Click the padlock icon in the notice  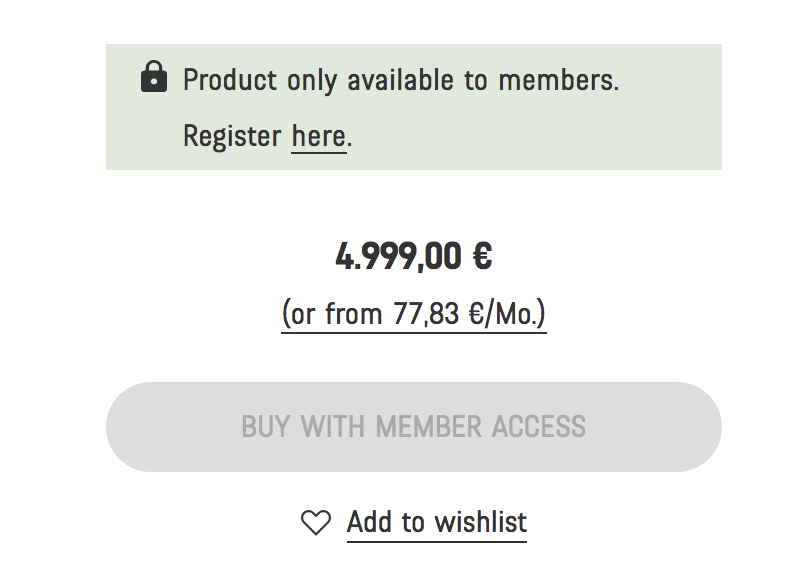click(154, 77)
